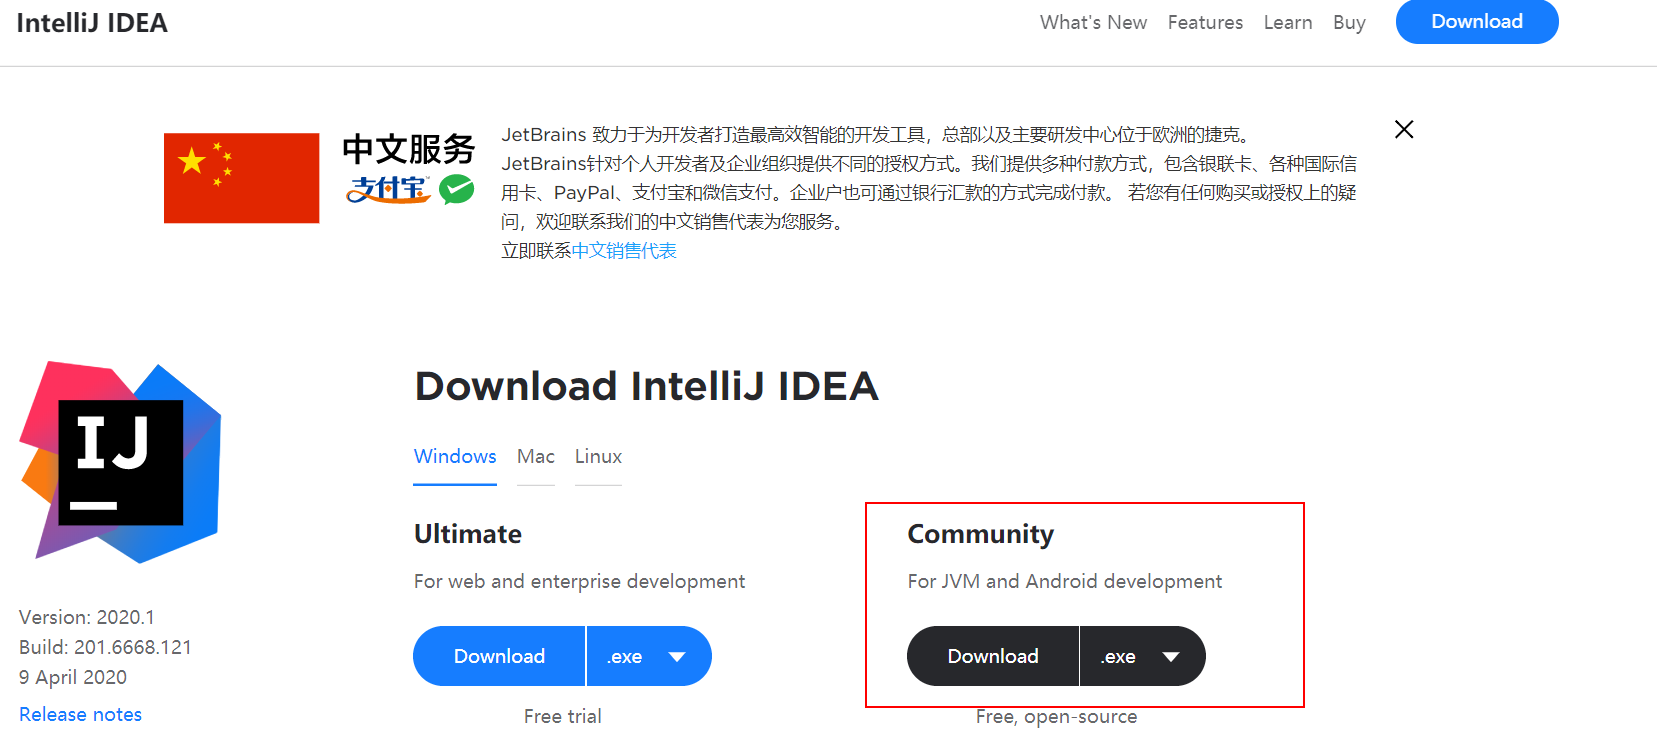The image size is (1657, 739).
Task: Go to the Learn section
Action: [x=1288, y=22]
